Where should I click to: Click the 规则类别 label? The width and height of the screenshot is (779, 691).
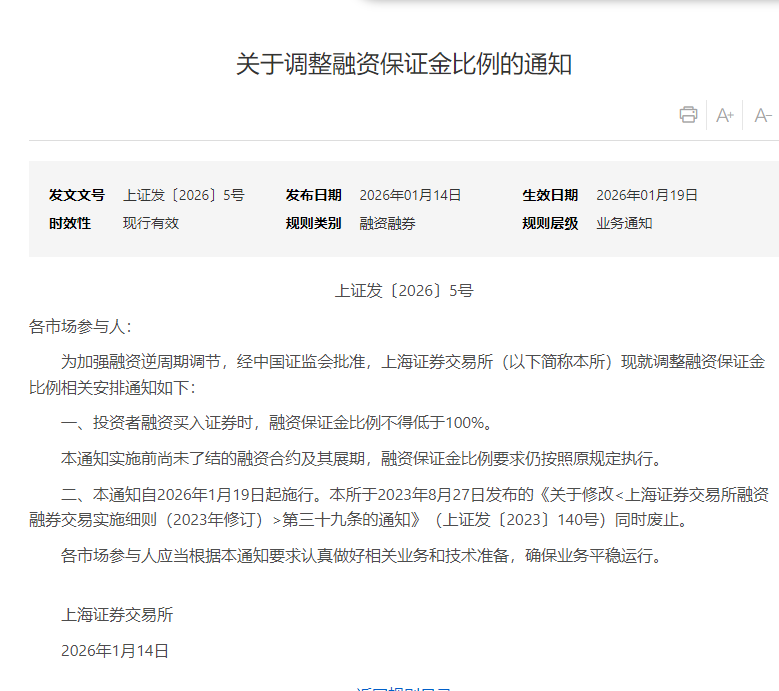pyautogui.click(x=313, y=224)
